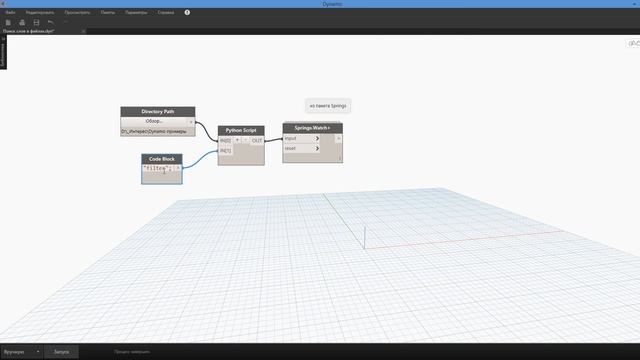Image resolution: width=640 pixels, height=360 pixels.
Task: Click the Обзор... browse button on Directory Path
Action: tap(154, 121)
